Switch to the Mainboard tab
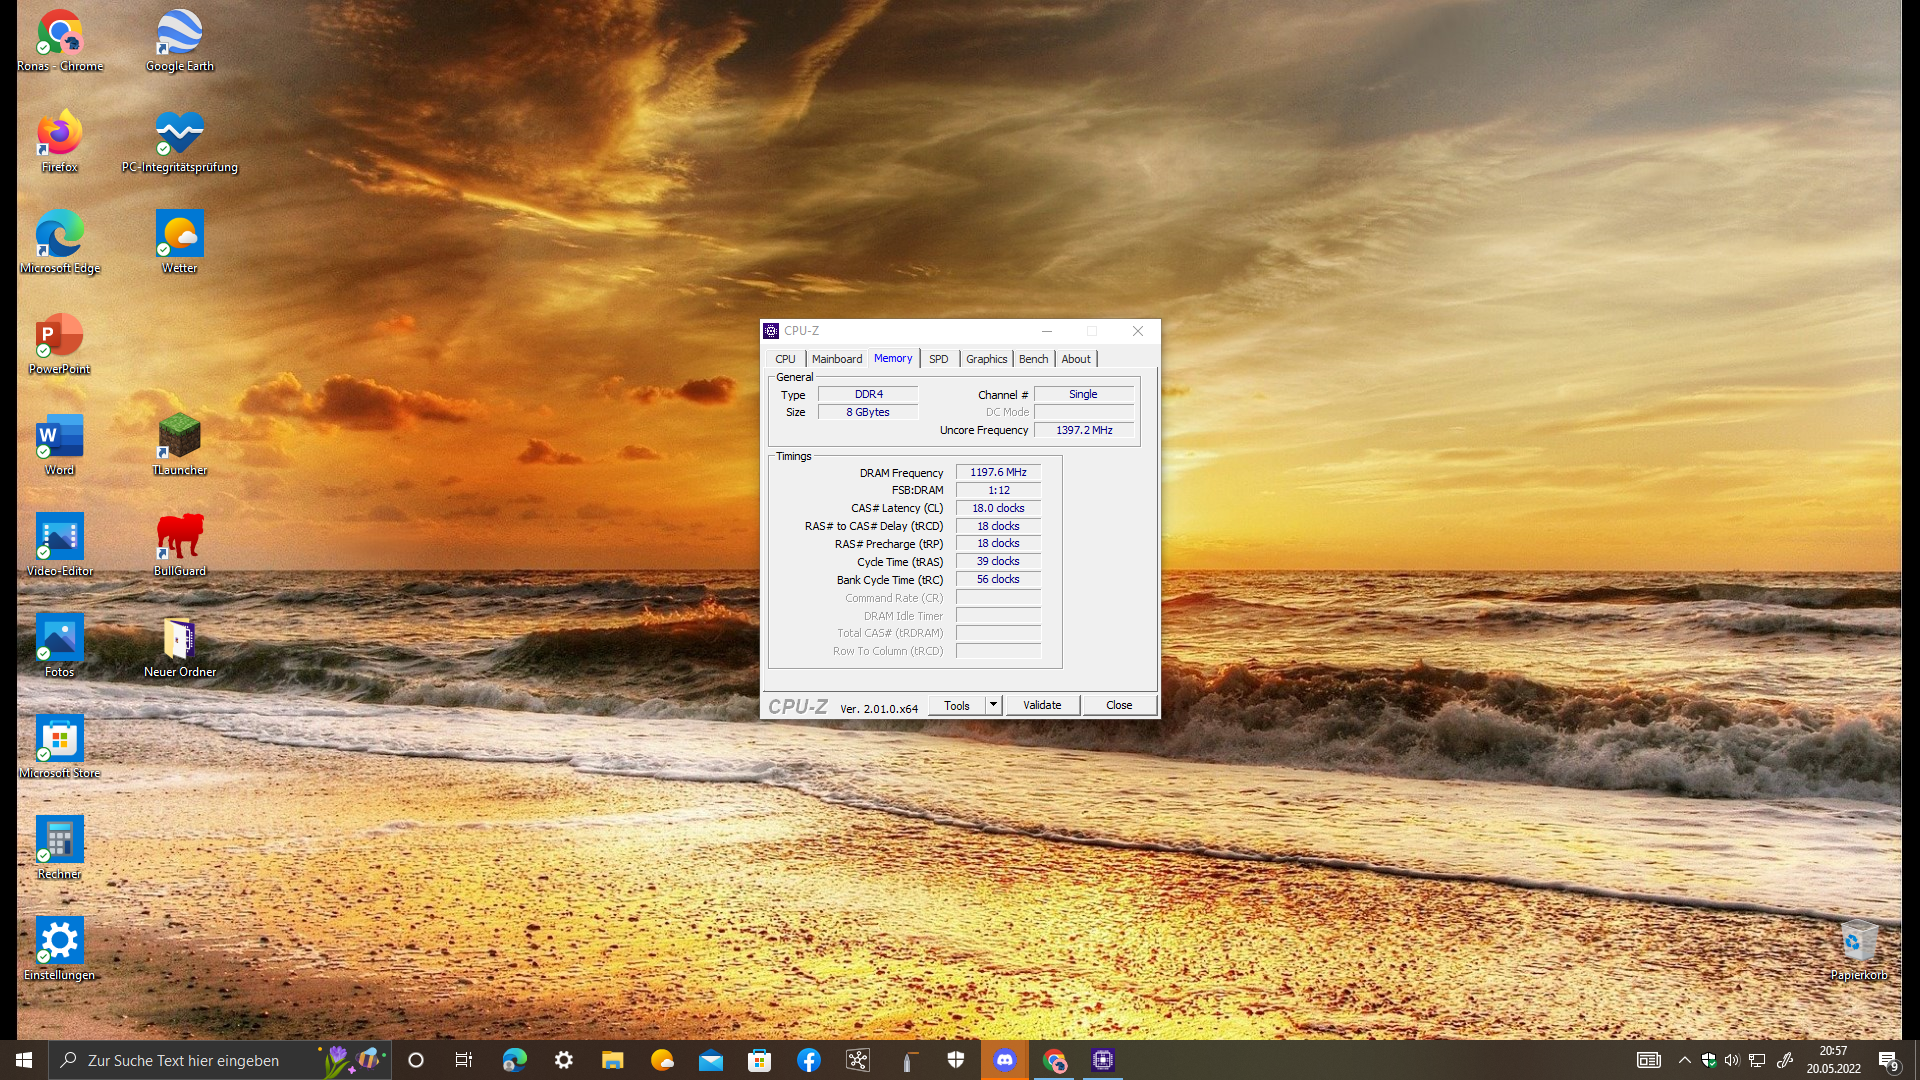The width and height of the screenshot is (1920, 1080). click(x=836, y=359)
